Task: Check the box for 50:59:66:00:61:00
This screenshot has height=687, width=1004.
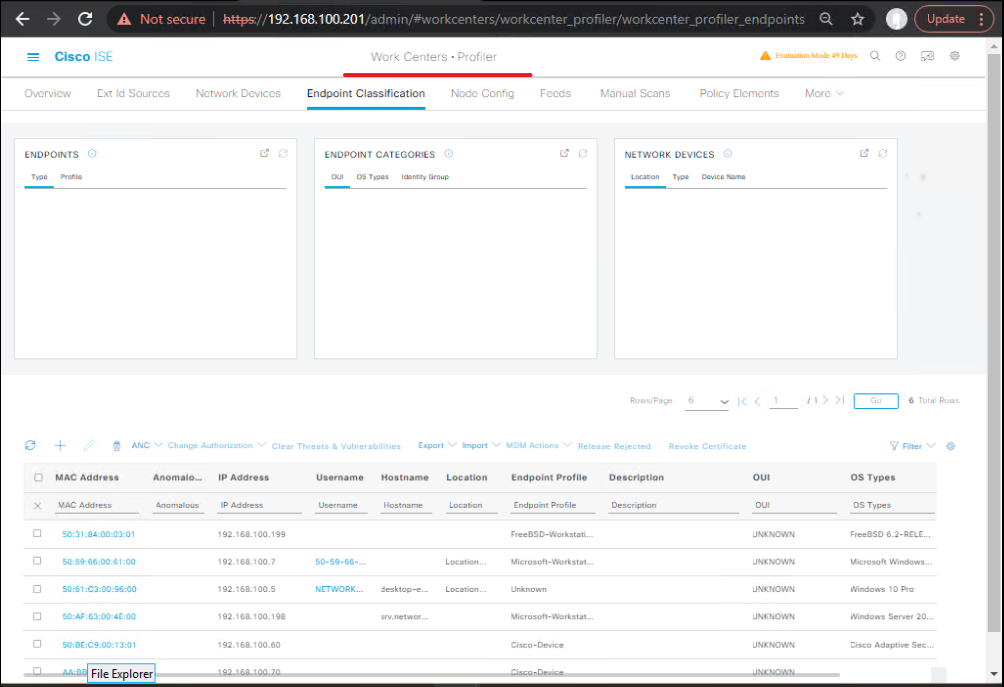Action: click(x=37, y=561)
